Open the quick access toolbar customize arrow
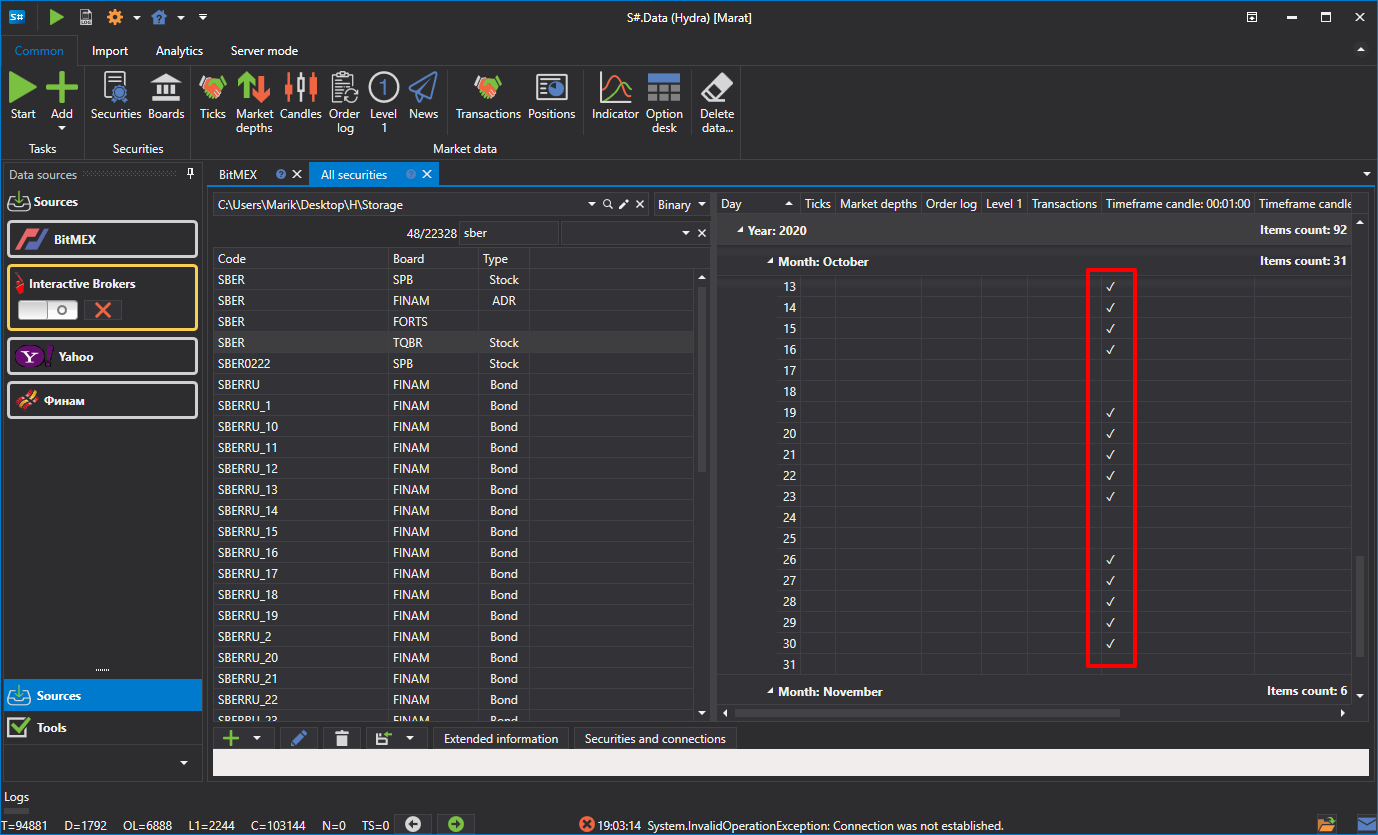1378x835 pixels. pyautogui.click(x=203, y=17)
